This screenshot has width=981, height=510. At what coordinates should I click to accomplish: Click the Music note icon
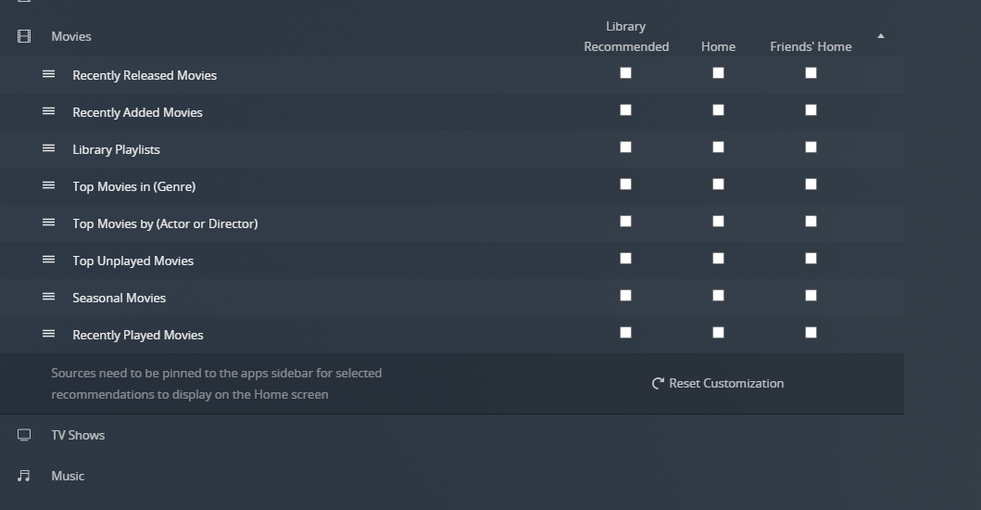coord(24,476)
